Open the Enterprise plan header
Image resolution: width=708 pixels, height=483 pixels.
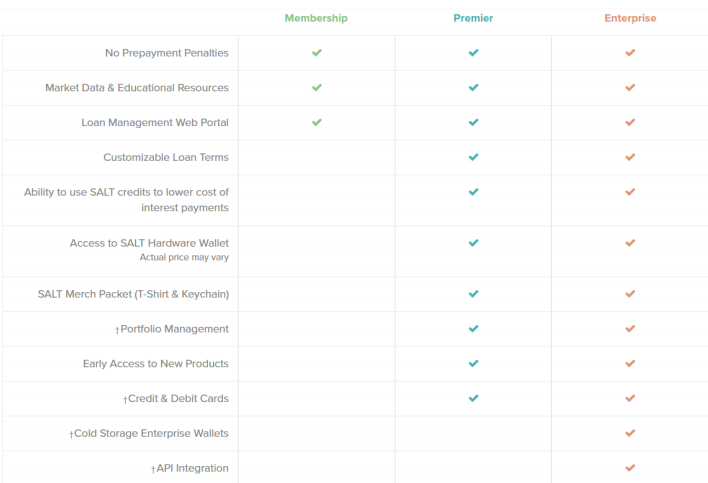click(630, 18)
